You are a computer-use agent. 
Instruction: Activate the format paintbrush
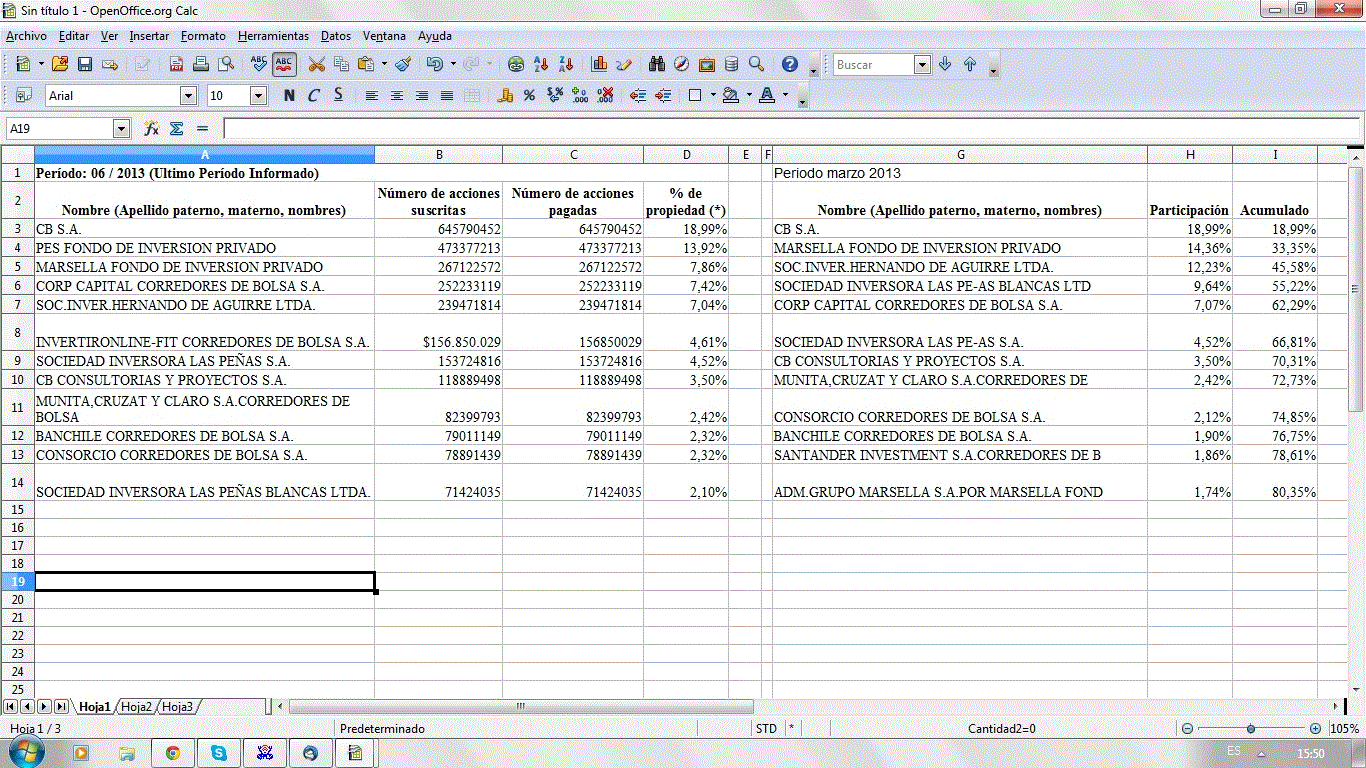coord(403,64)
